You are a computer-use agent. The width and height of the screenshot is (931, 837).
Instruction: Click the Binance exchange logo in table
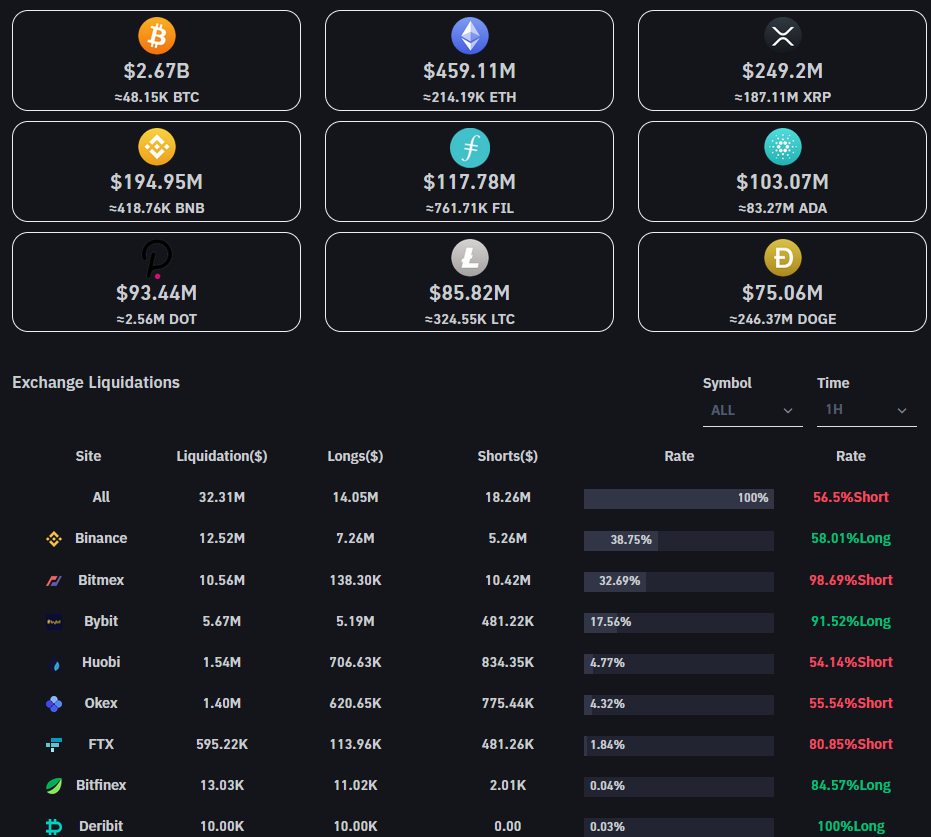coord(54,538)
